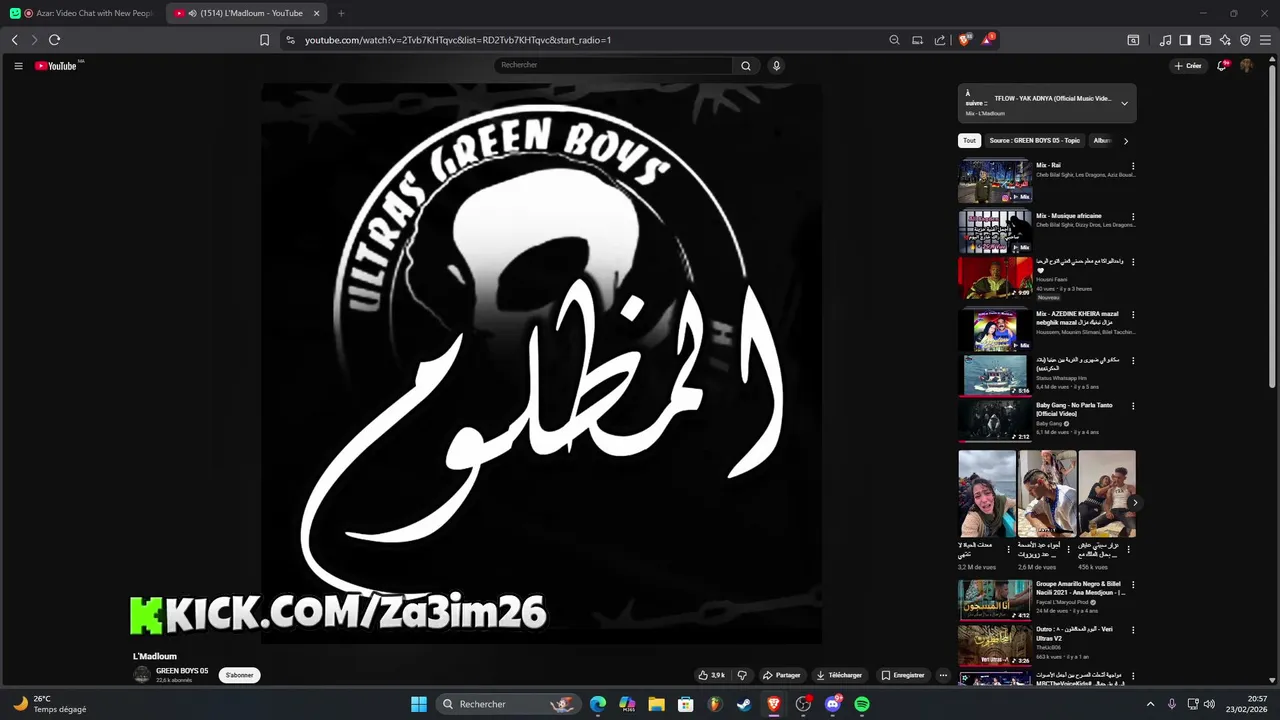
Task: Open File Explorer from the taskbar
Action: click(656, 704)
